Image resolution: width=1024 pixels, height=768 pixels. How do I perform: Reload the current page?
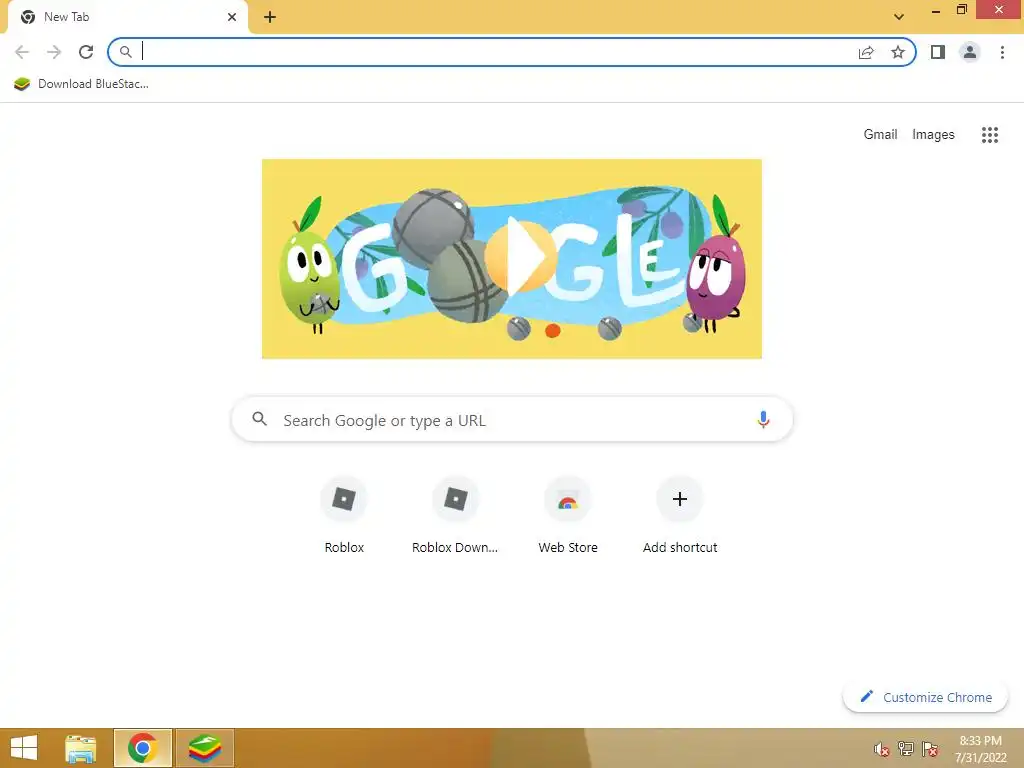coord(86,52)
